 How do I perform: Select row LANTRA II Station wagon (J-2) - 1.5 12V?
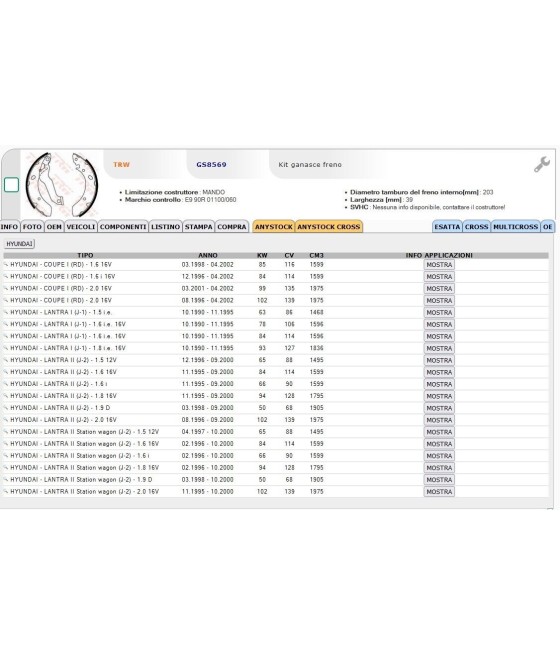tap(276, 432)
